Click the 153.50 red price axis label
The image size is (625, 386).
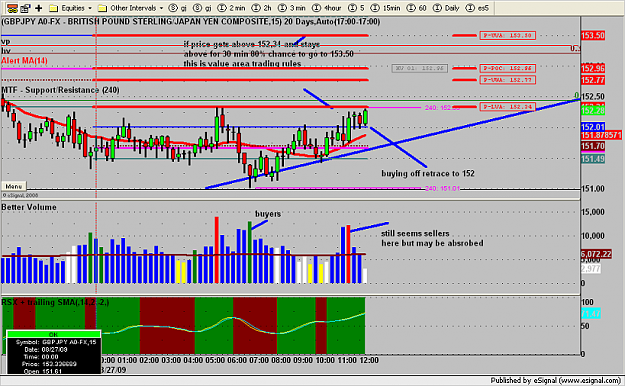click(593, 35)
